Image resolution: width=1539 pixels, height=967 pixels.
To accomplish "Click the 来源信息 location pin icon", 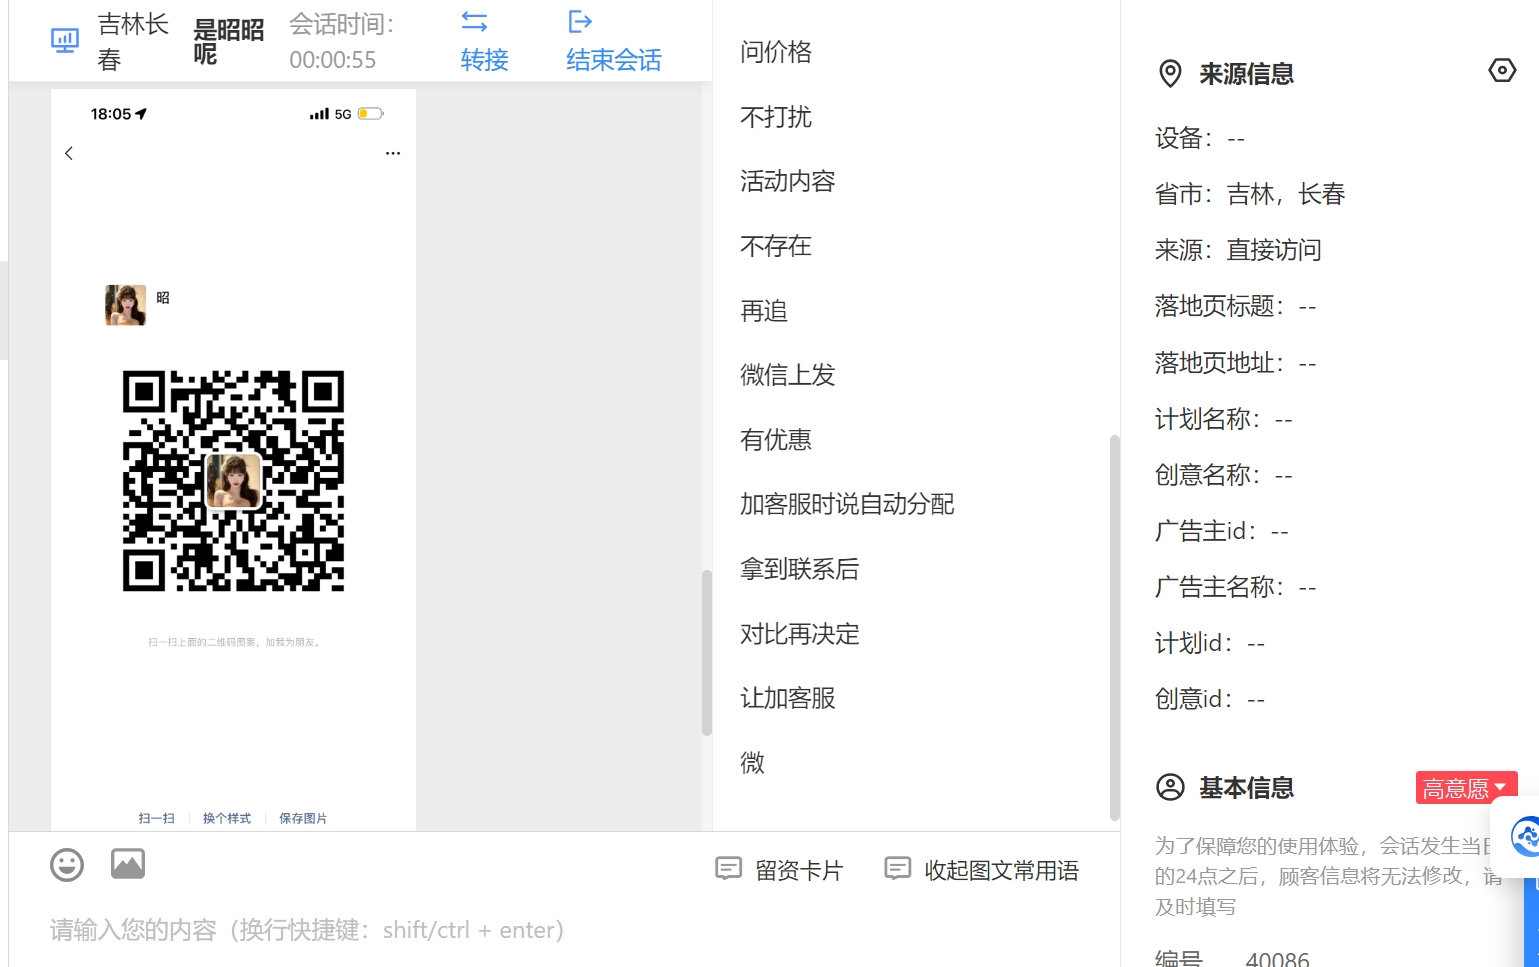I will 1170,74.
